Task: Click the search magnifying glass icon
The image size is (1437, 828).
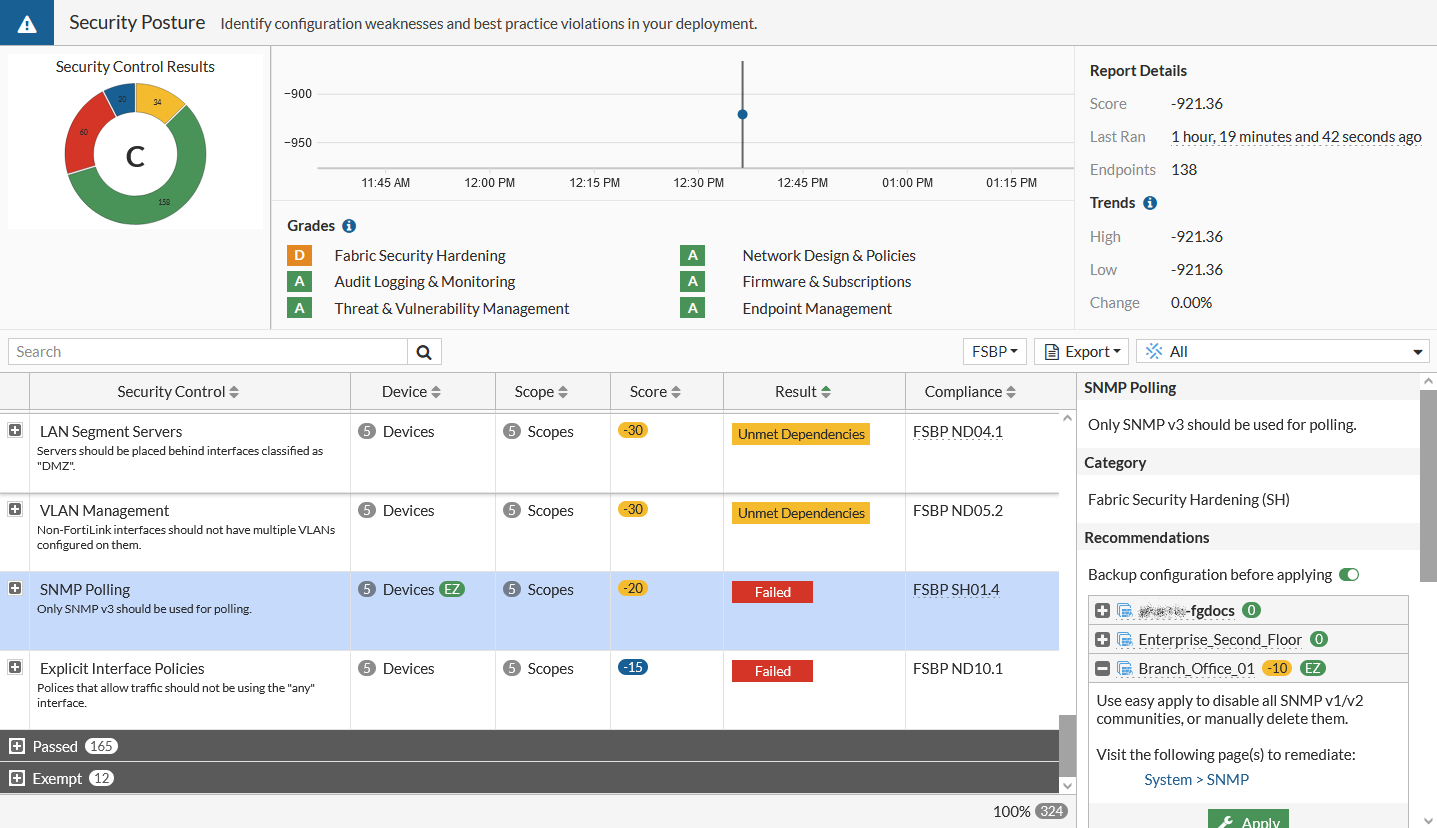Action: (x=423, y=351)
